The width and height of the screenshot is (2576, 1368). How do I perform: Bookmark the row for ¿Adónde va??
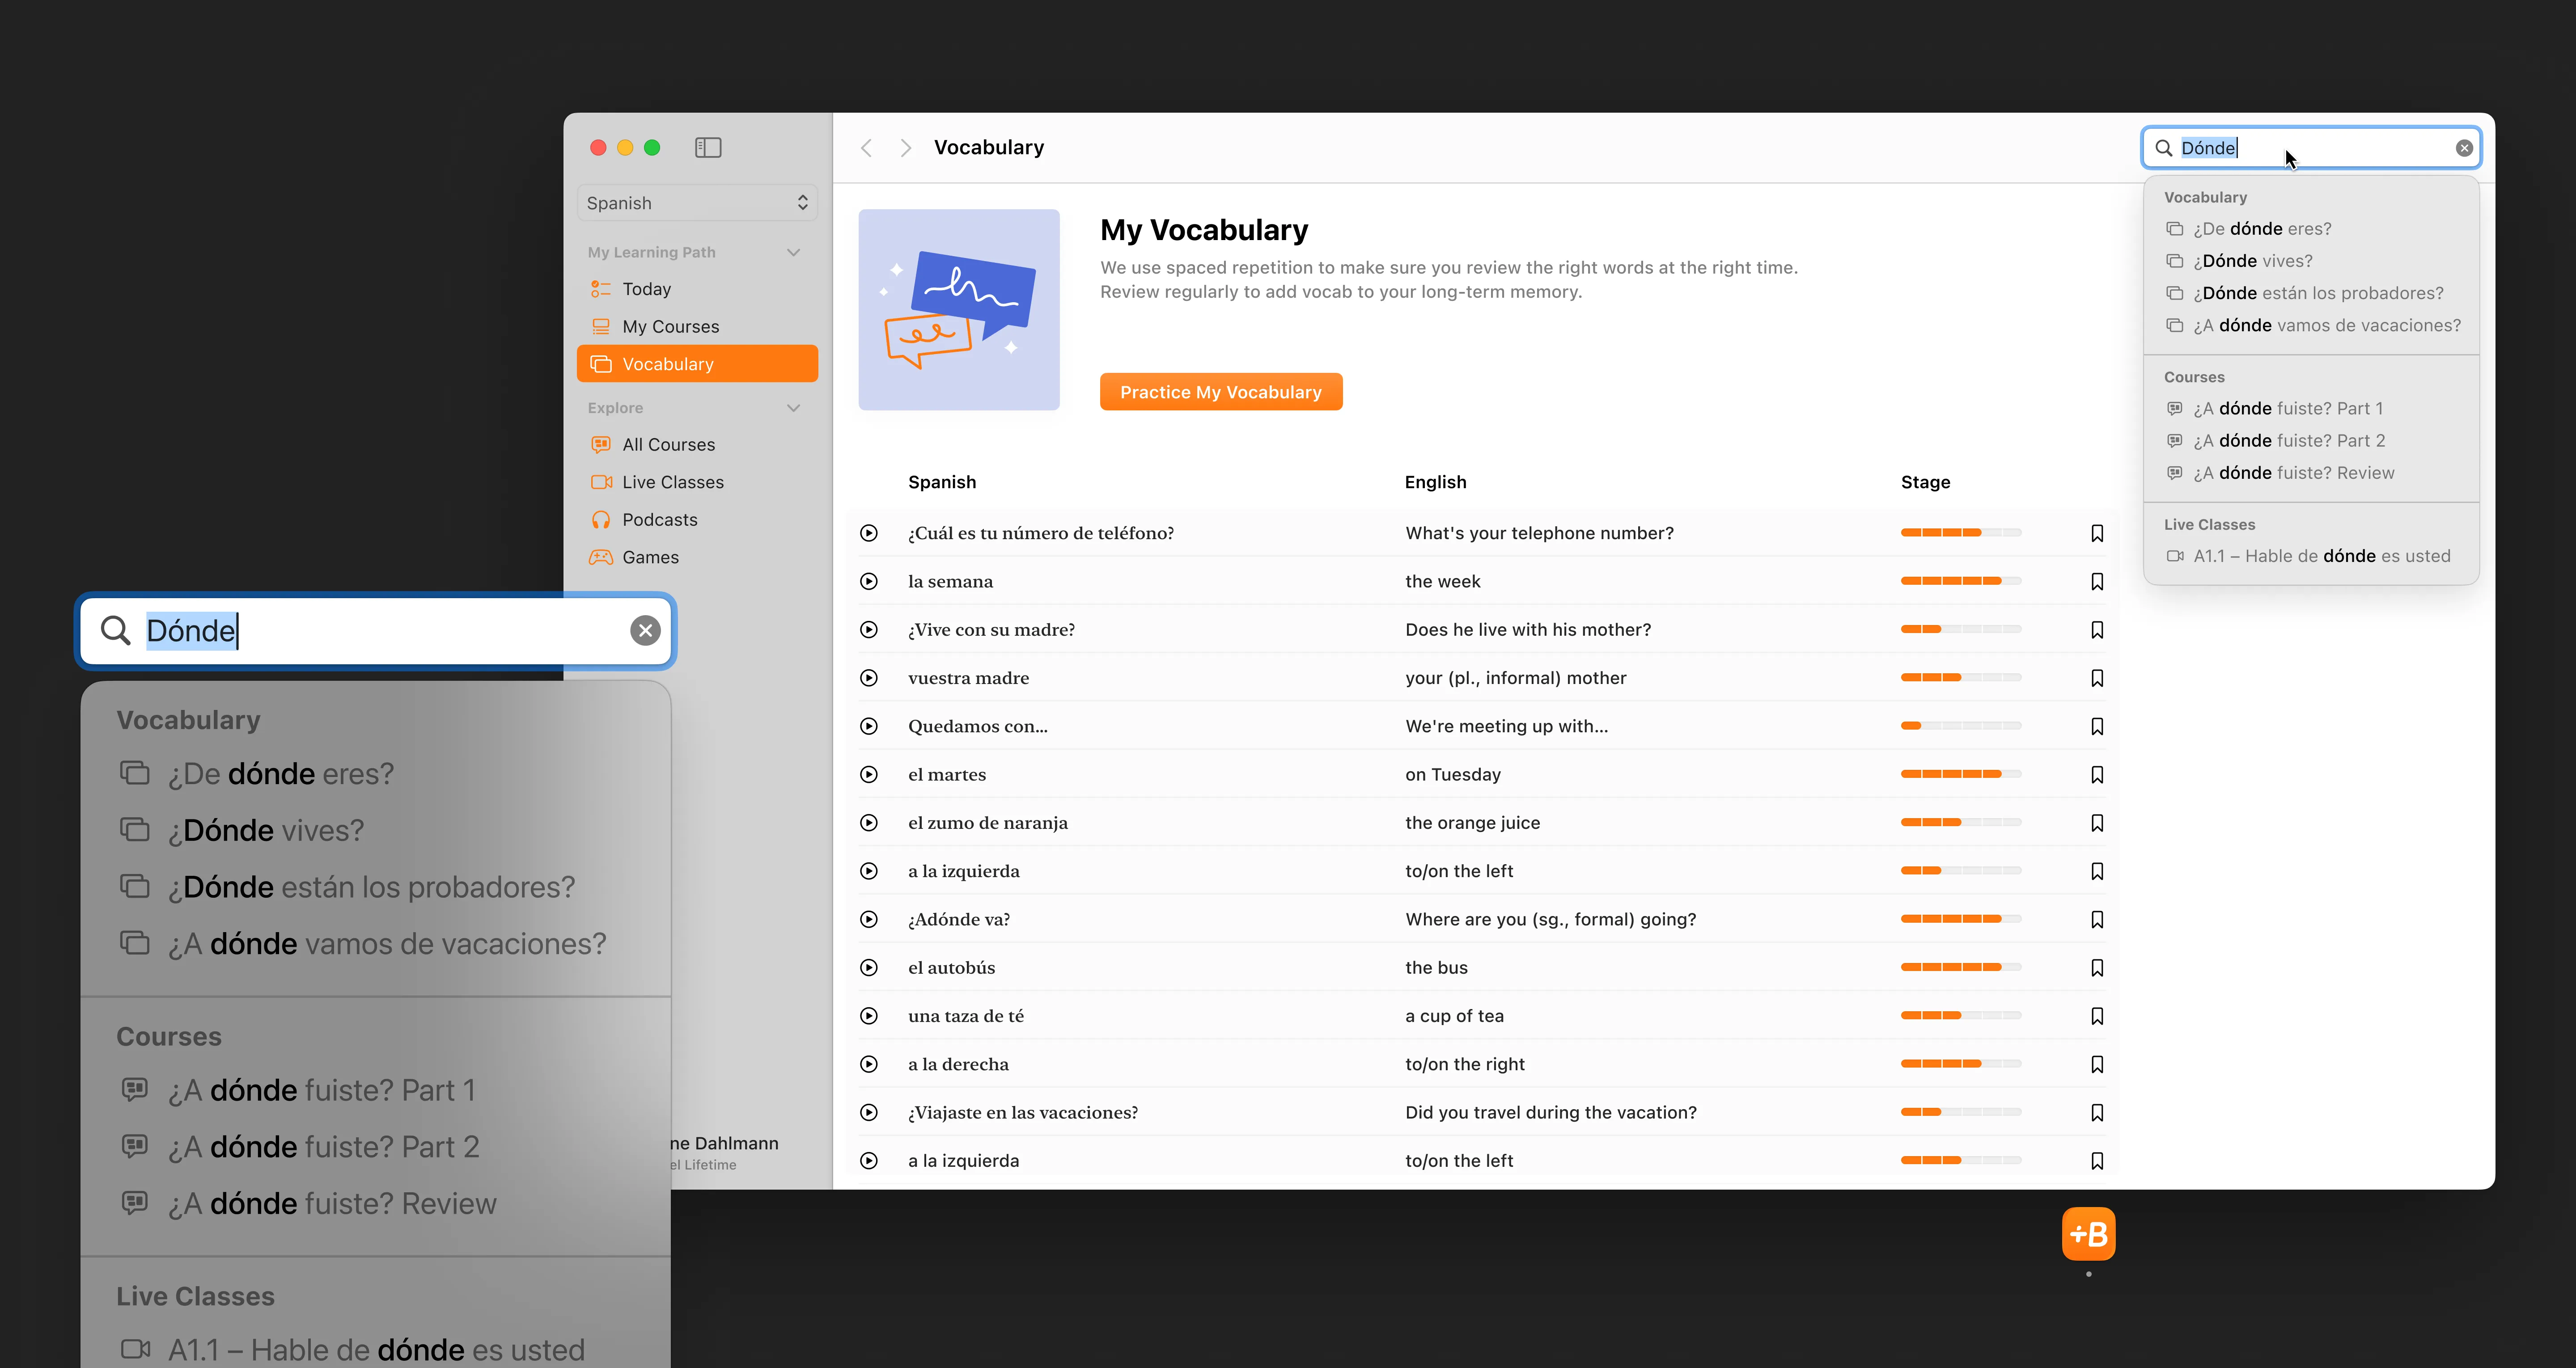coord(2097,919)
